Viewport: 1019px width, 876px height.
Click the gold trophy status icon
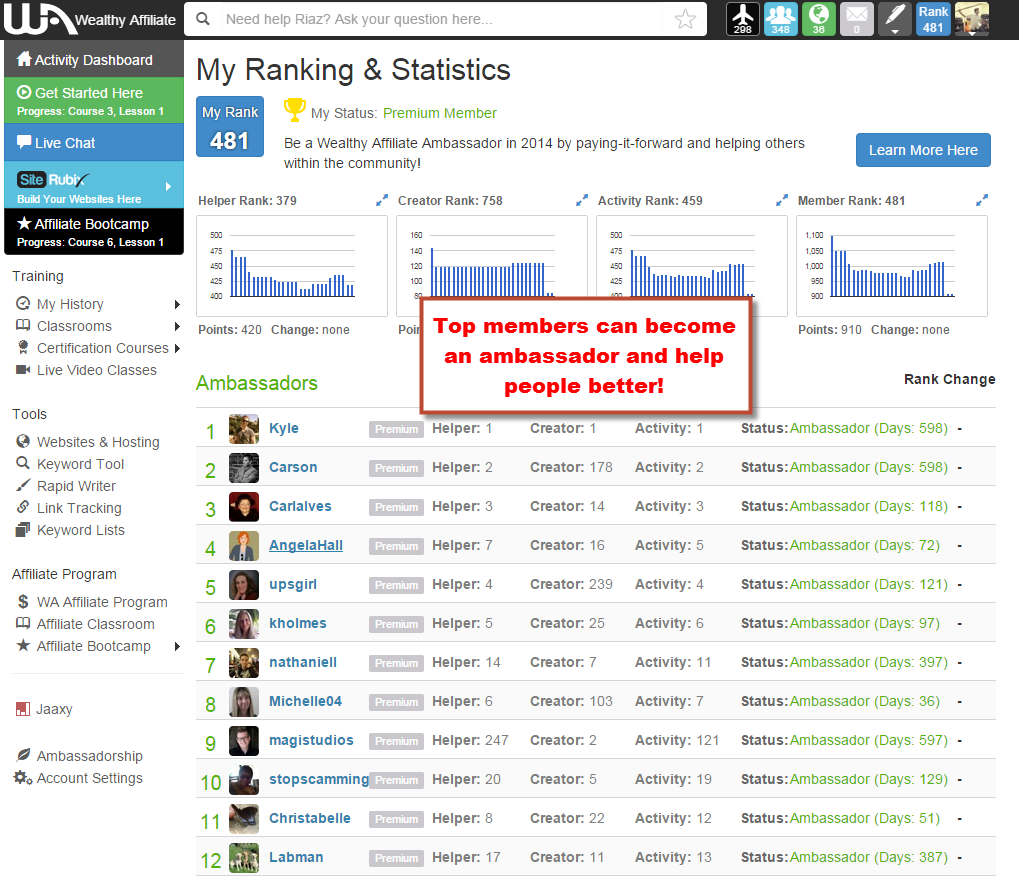click(x=294, y=110)
